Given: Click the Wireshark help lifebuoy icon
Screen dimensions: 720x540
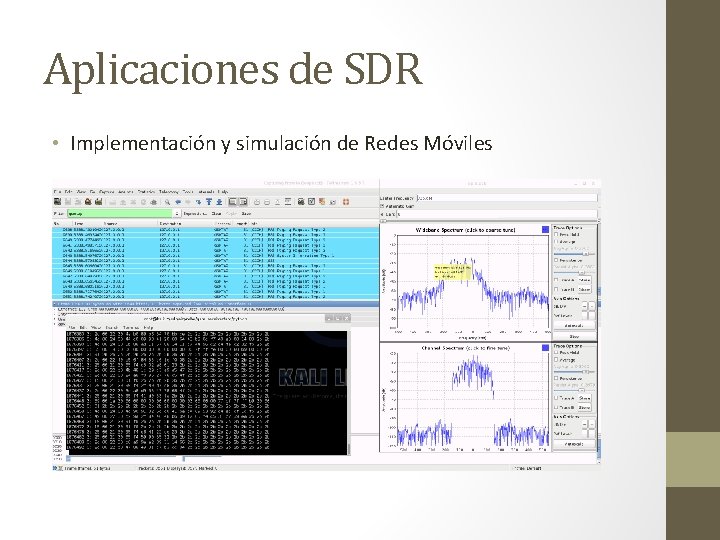Looking at the screenshot, I should (346, 202).
